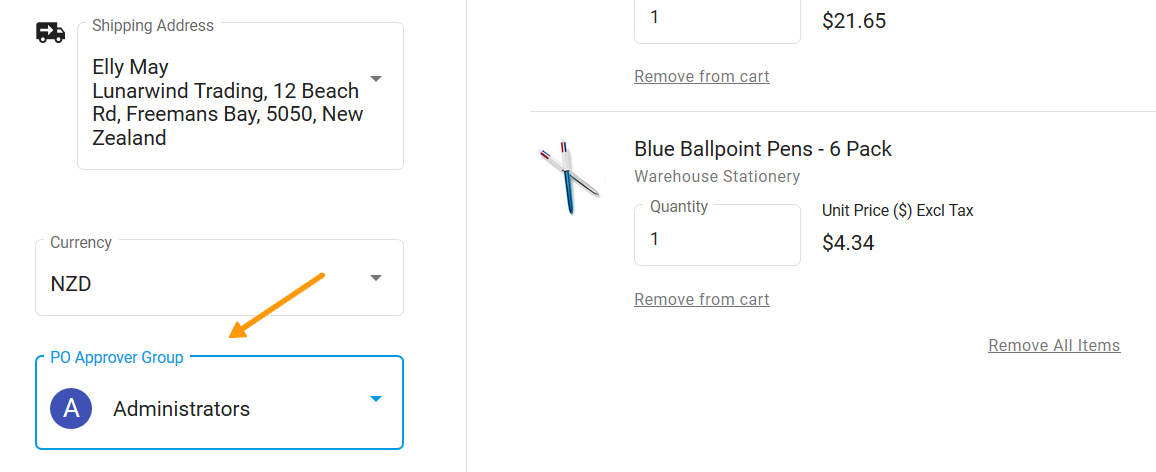Click the Warehouse Stationery supplier name
Viewport: 1156px width, 472px height.
click(716, 177)
